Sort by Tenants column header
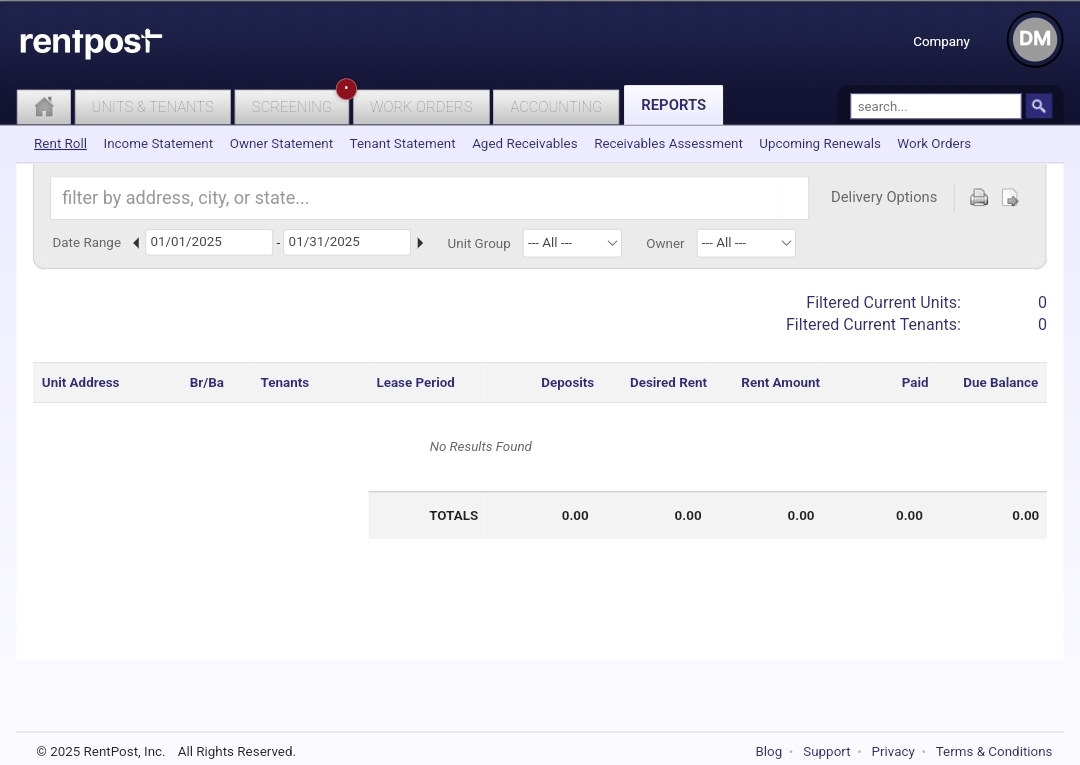Image resolution: width=1080 pixels, height=765 pixels. [284, 383]
